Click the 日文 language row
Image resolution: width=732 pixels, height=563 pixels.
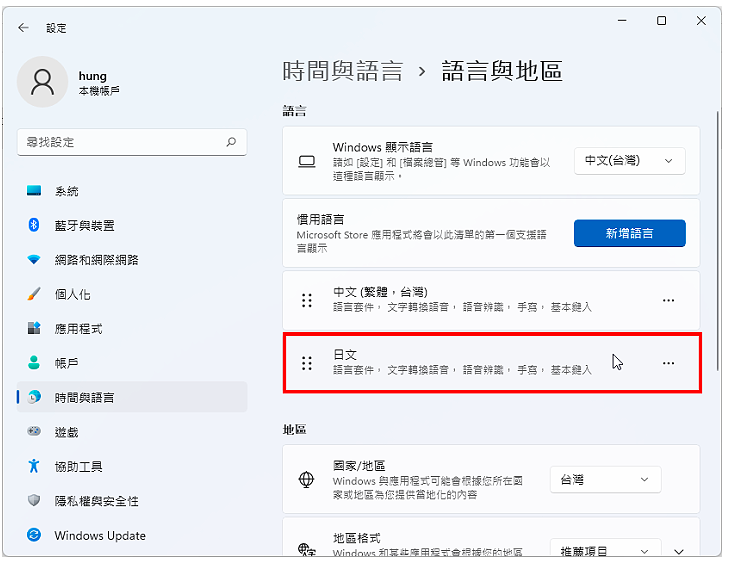point(492,363)
